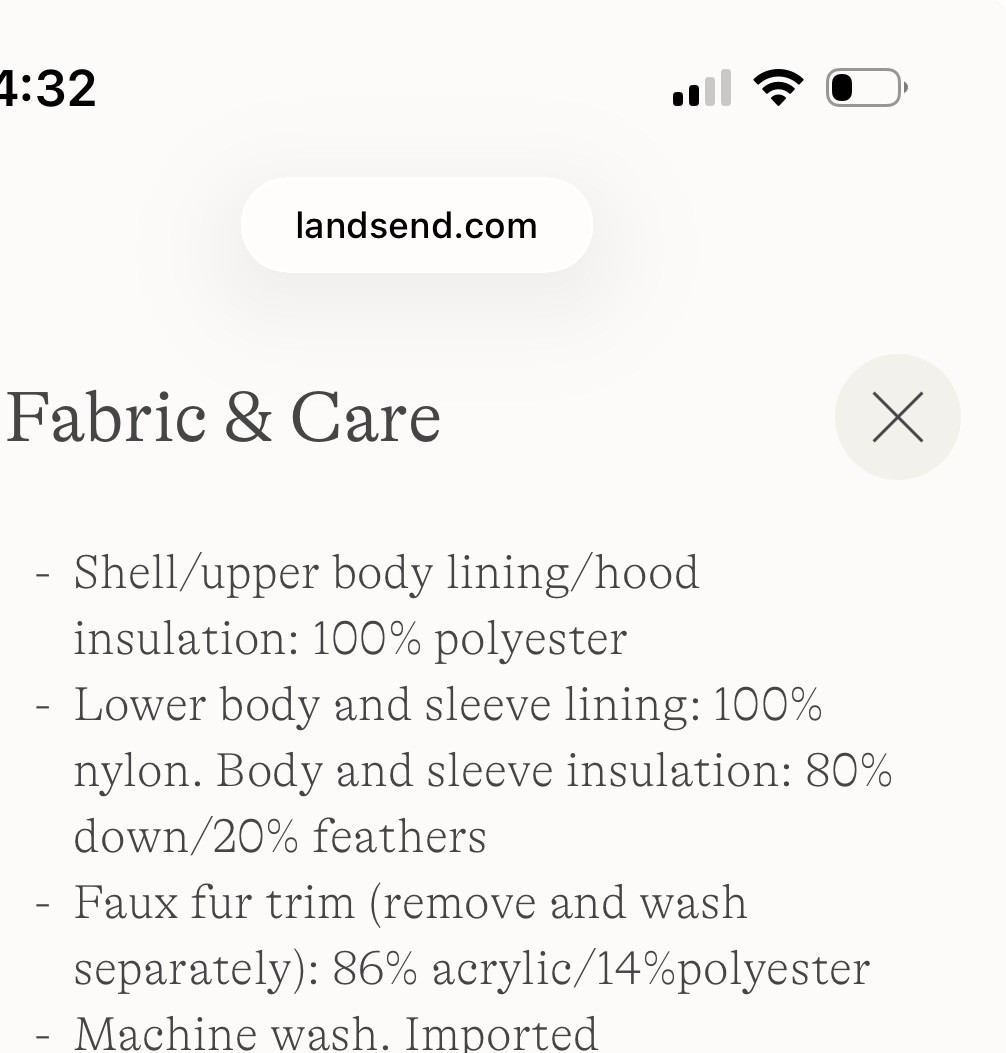Tap the battery level icon

point(865,88)
